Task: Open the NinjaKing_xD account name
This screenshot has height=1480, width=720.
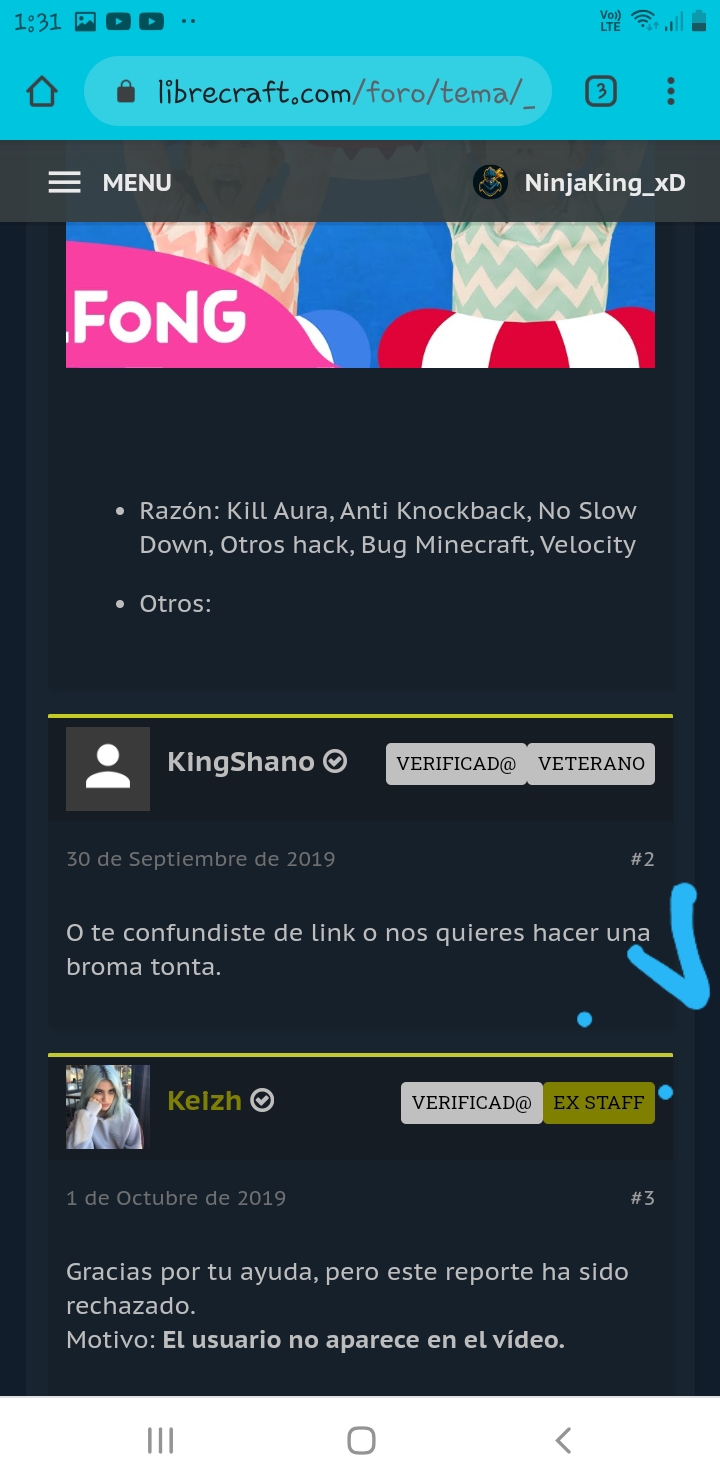Action: pyautogui.click(x=605, y=183)
